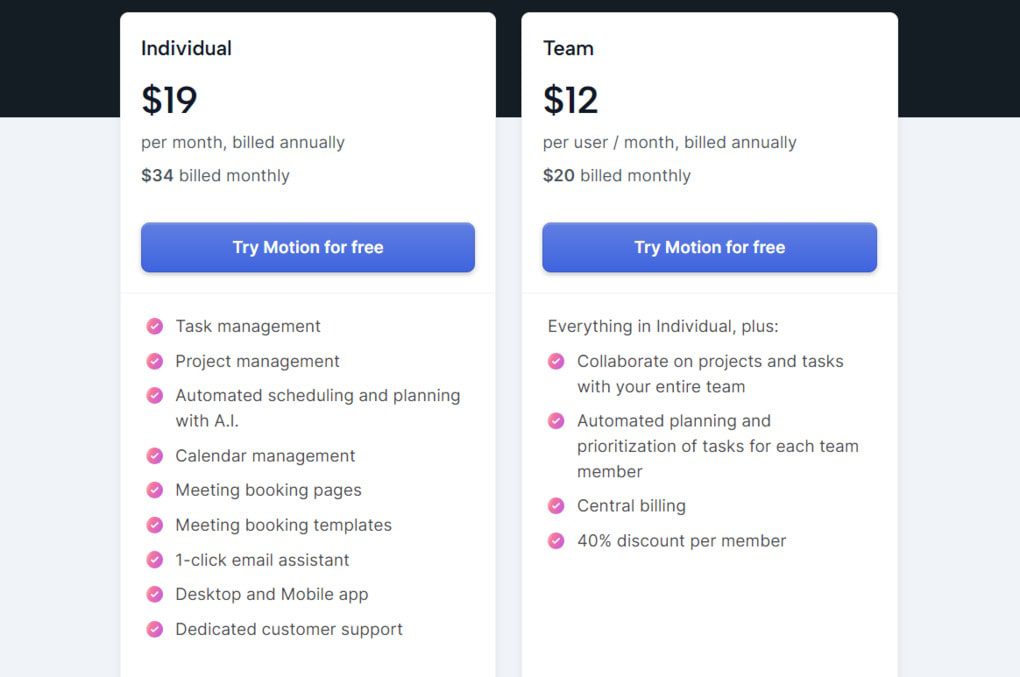Select the Team plan heading
The height and width of the screenshot is (677, 1020).
pos(569,47)
